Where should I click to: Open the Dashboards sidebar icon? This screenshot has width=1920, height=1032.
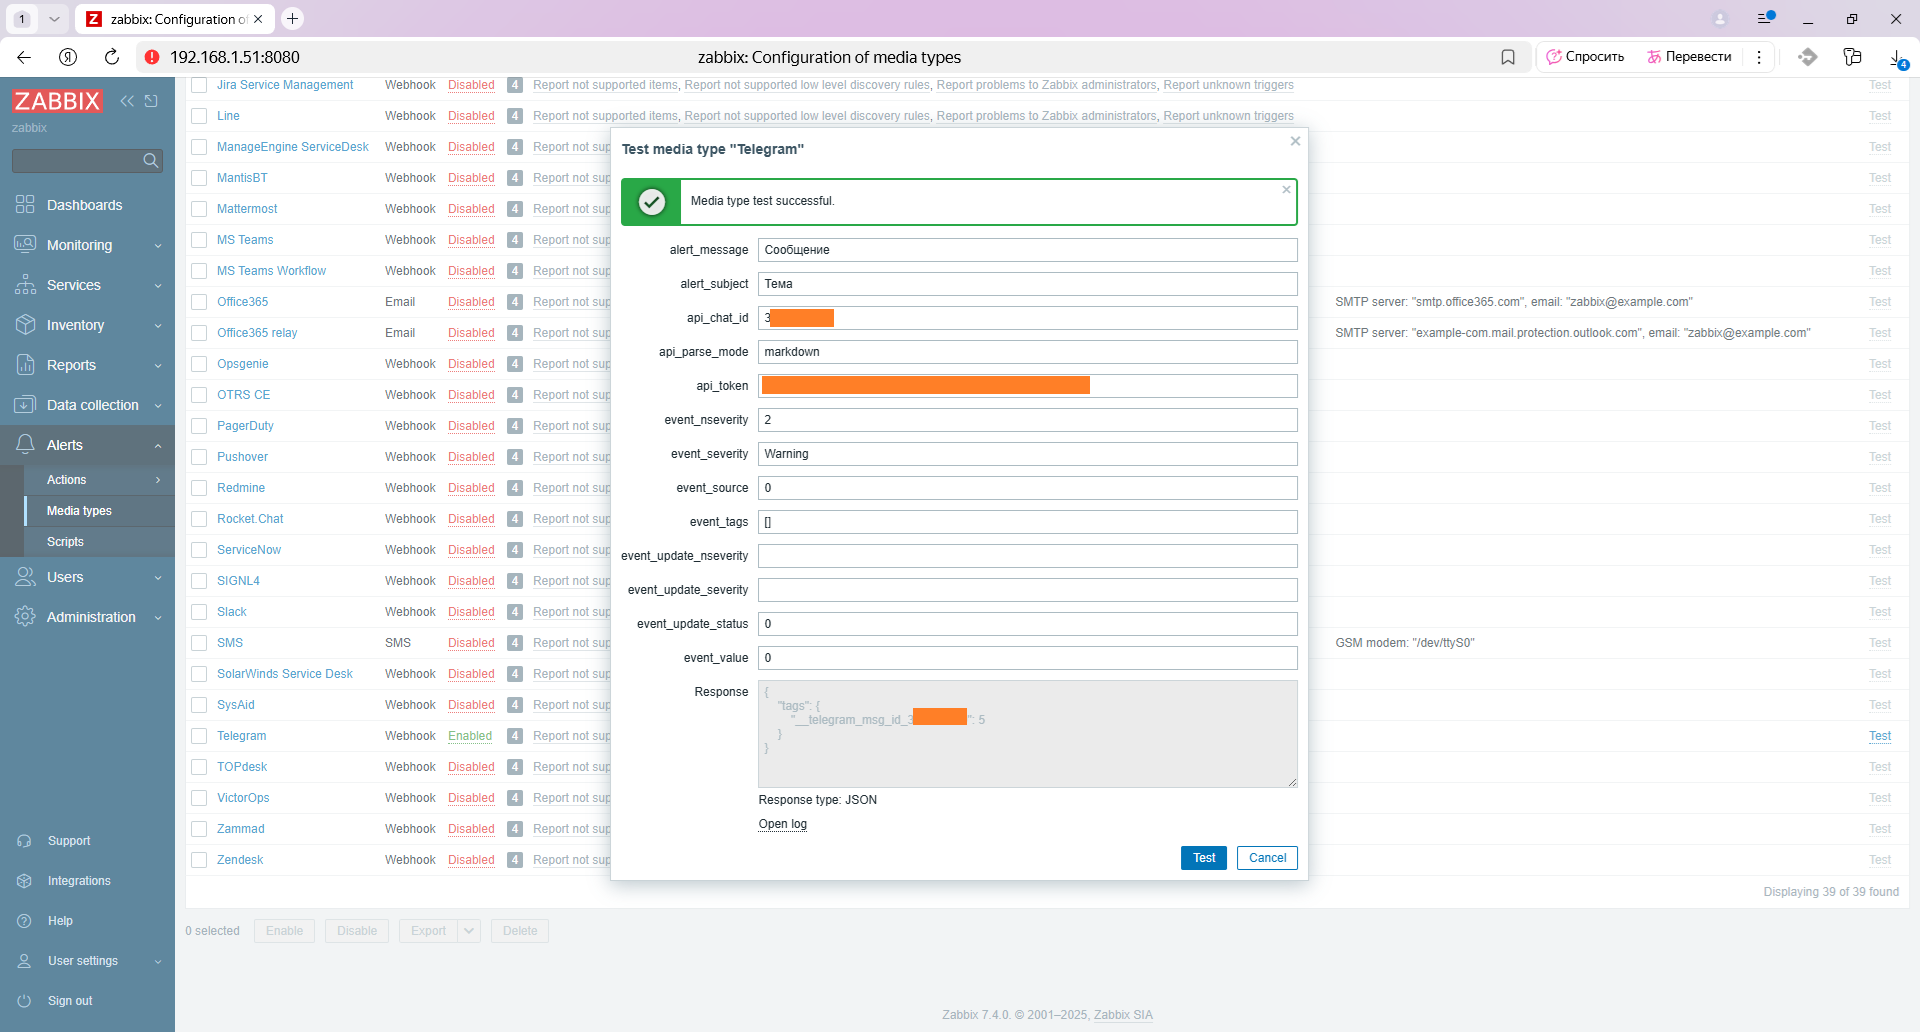25,204
